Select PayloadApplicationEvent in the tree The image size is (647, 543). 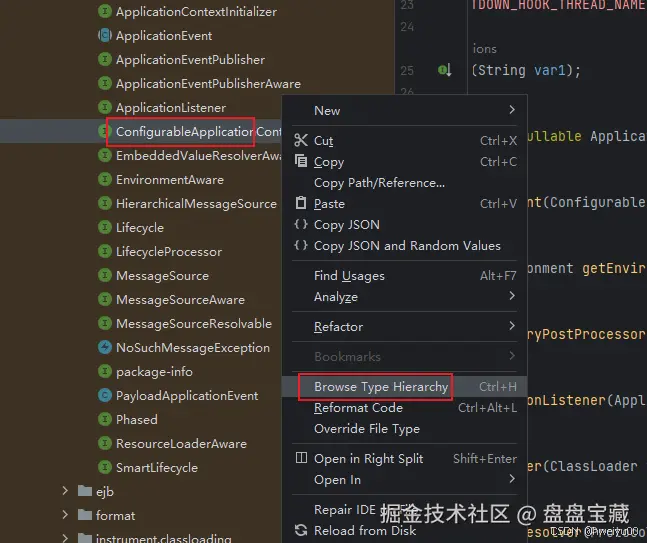pyautogui.click(x=187, y=396)
